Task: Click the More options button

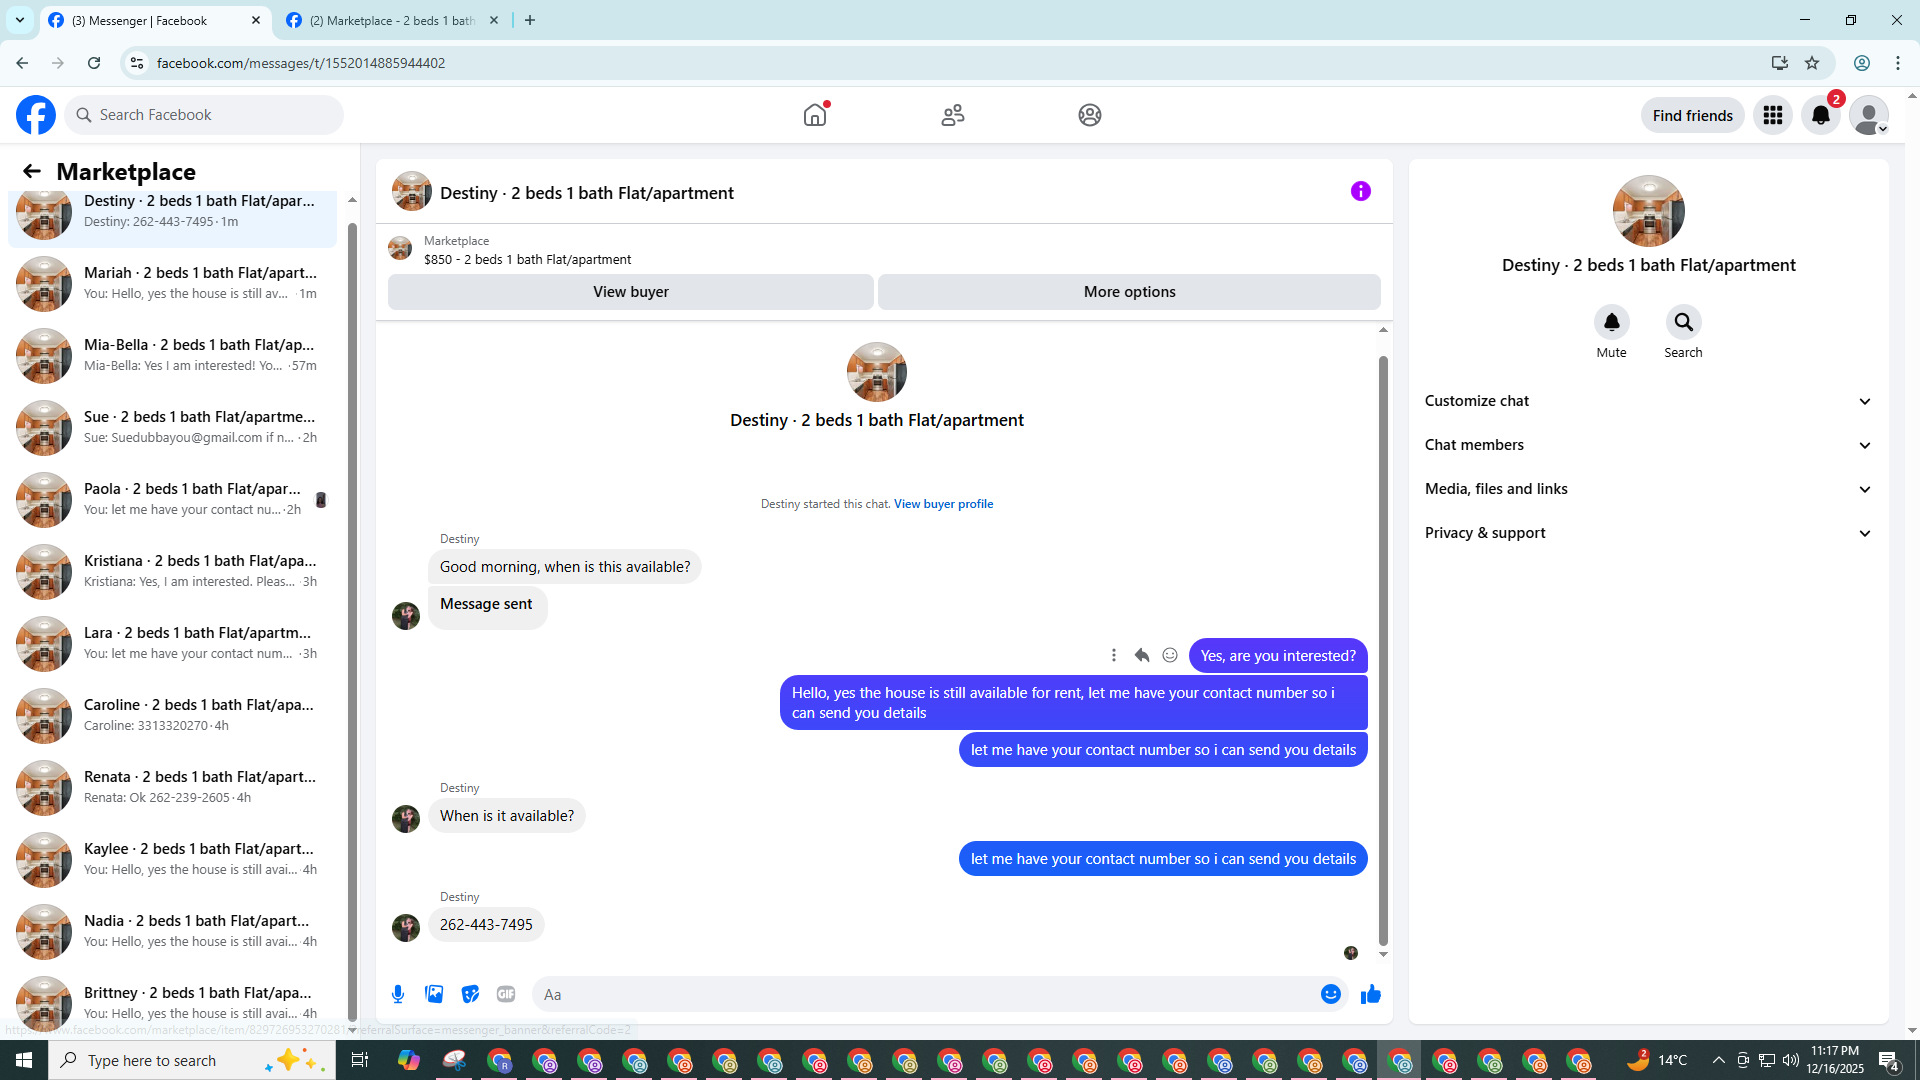Action: click(1129, 292)
